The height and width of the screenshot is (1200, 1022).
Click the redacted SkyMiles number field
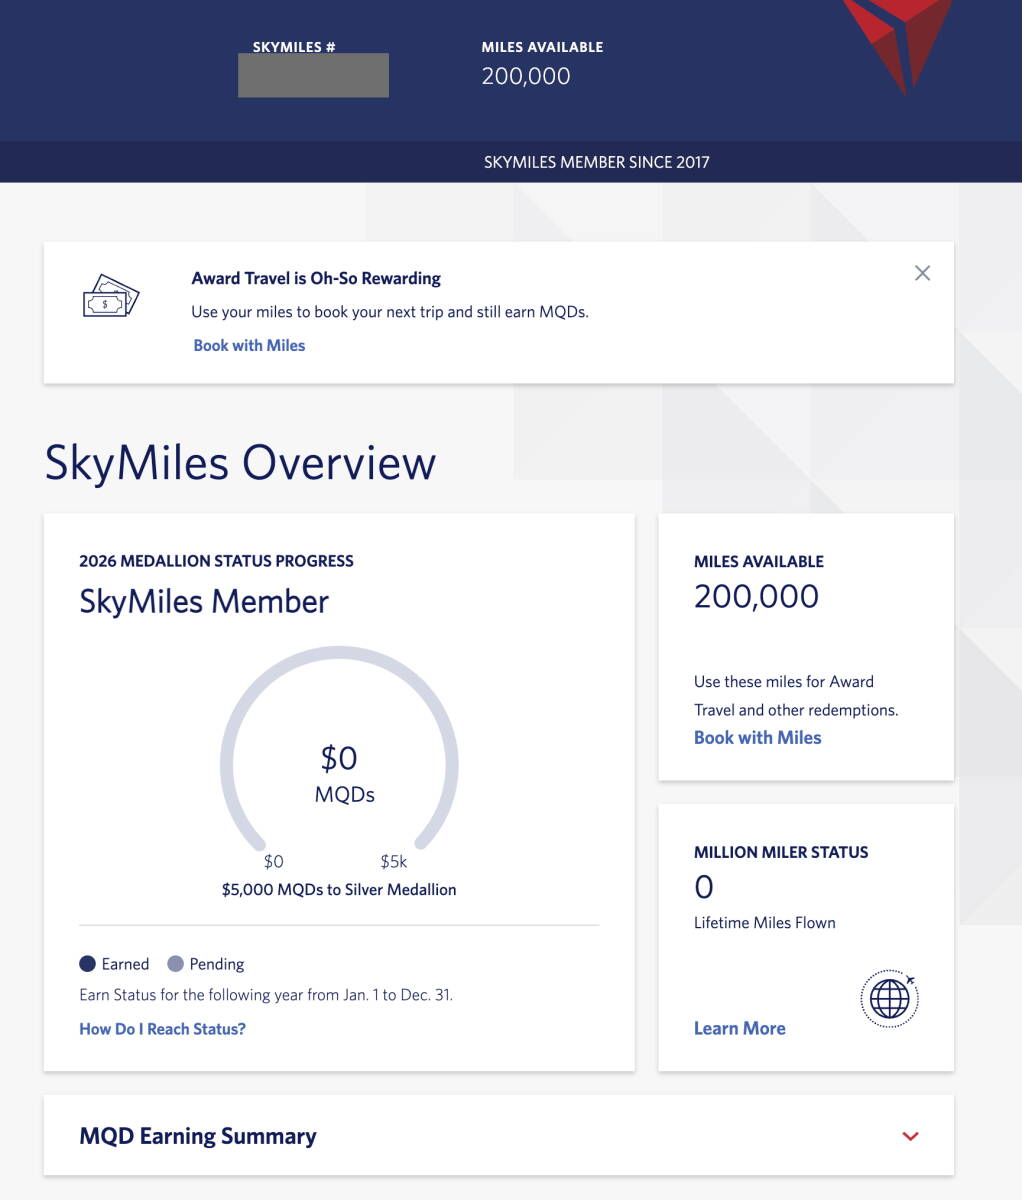point(313,75)
